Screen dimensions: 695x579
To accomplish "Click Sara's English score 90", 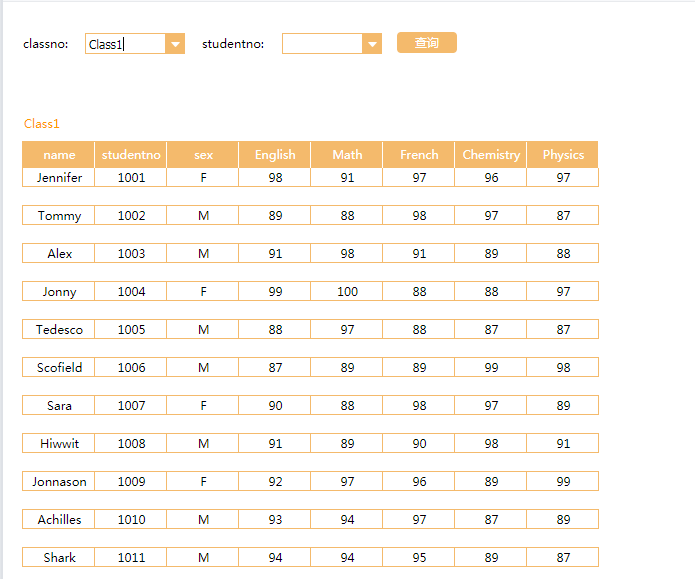I will coord(275,405).
